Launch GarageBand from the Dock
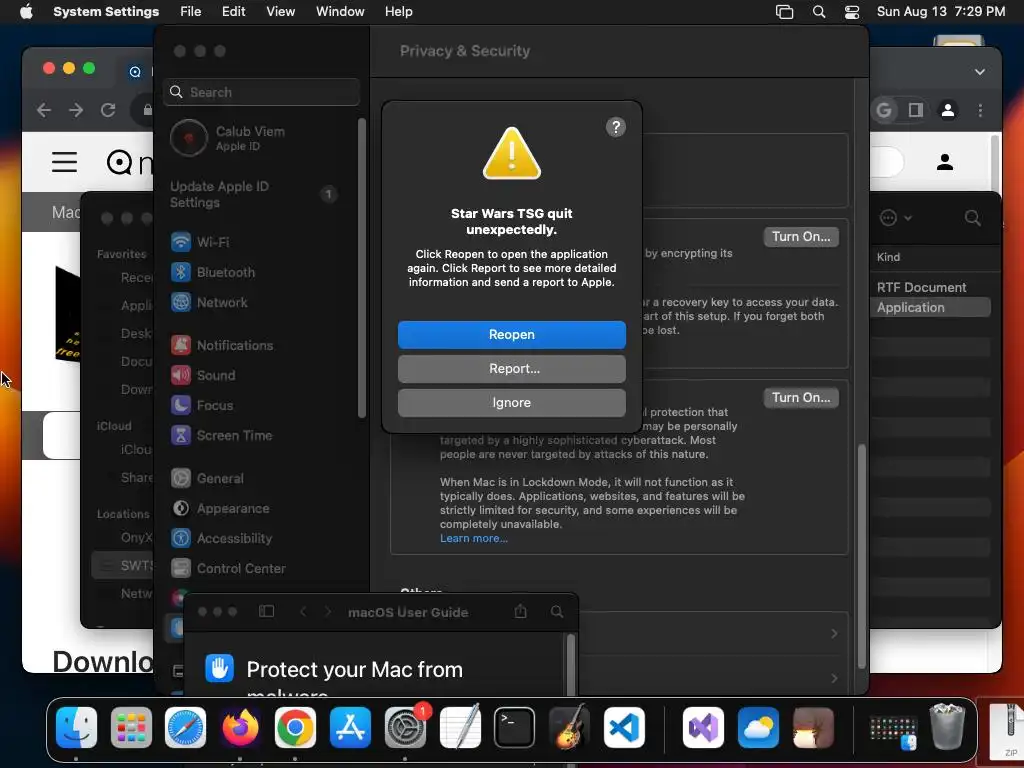 569,728
